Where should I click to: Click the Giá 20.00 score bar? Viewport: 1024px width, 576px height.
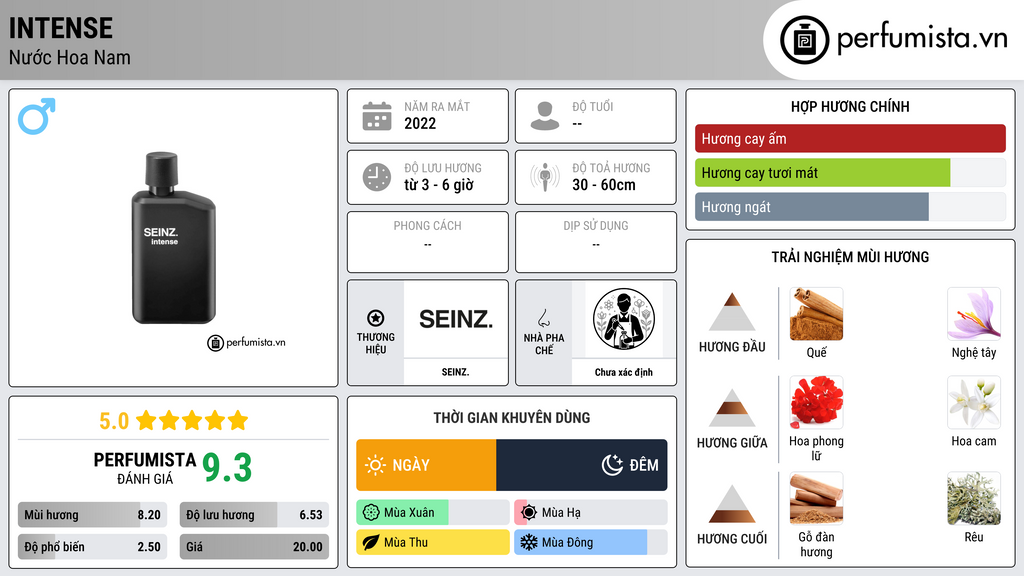(254, 547)
